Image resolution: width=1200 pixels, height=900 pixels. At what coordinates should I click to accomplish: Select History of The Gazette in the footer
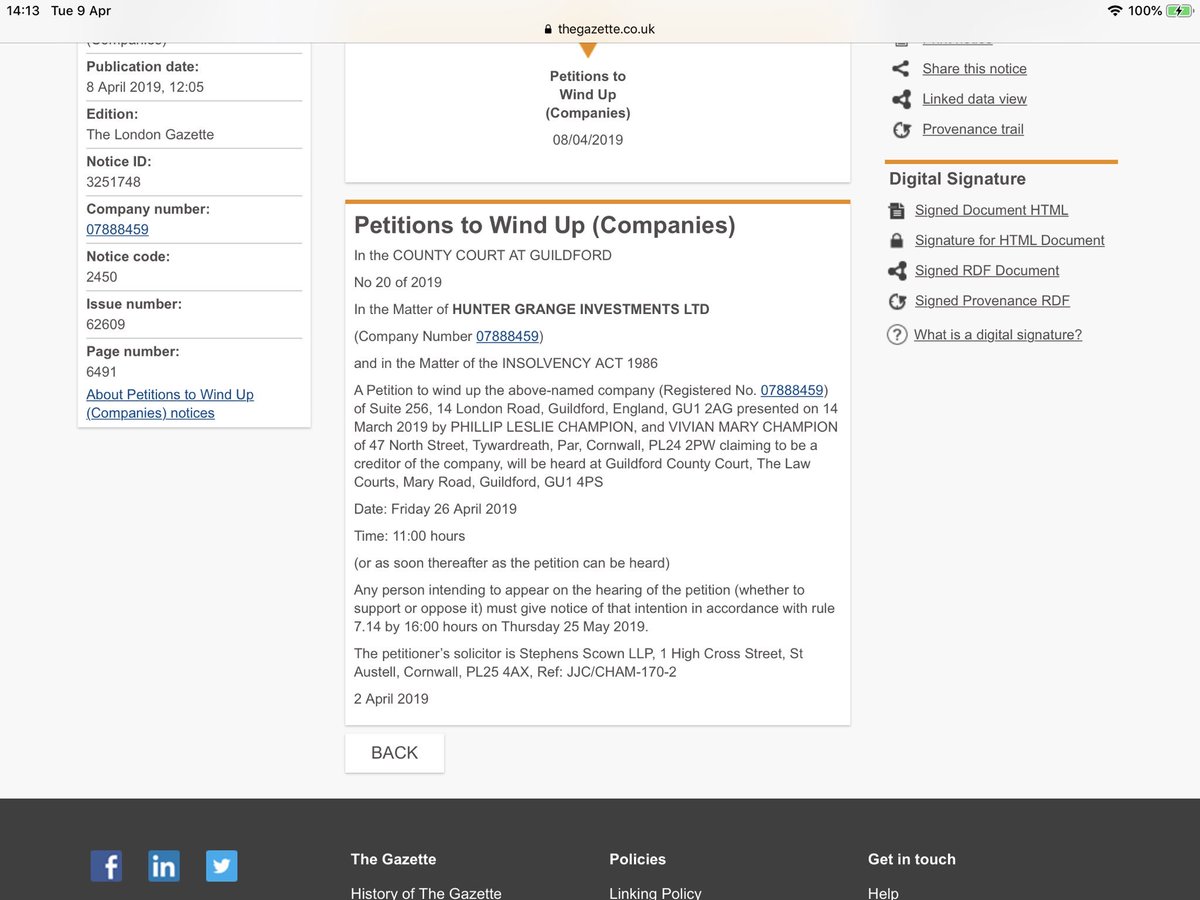[x=426, y=893]
